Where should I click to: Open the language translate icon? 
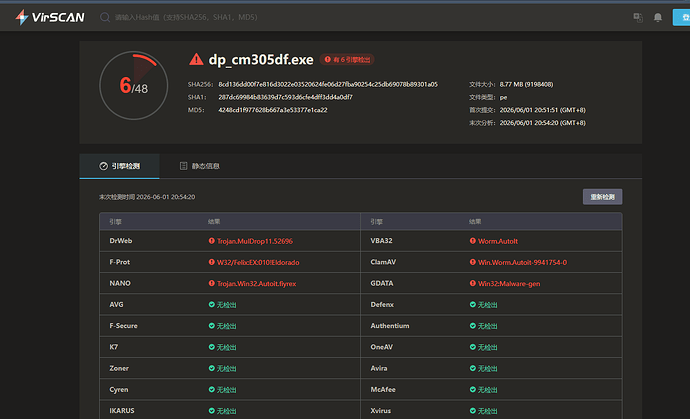(638, 17)
